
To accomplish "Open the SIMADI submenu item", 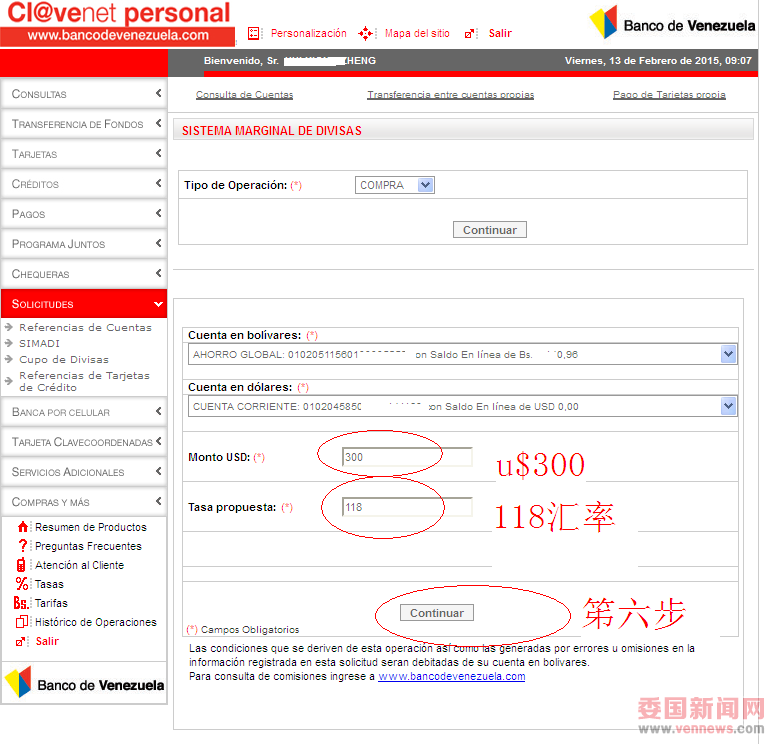I will click(39, 343).
